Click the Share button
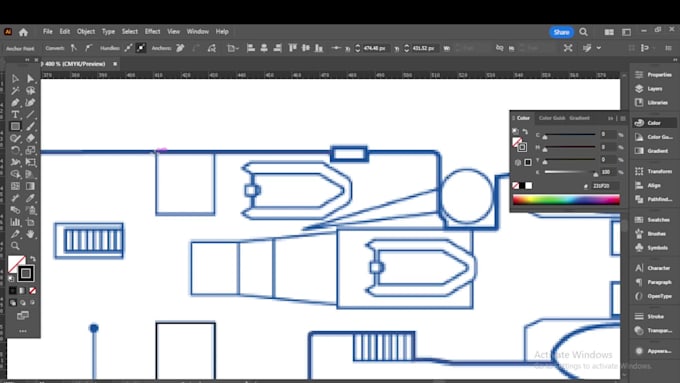 [561, 32]
